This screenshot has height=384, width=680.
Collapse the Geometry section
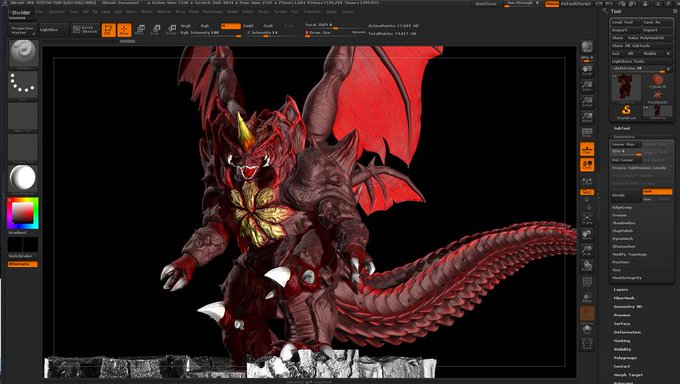624,137
